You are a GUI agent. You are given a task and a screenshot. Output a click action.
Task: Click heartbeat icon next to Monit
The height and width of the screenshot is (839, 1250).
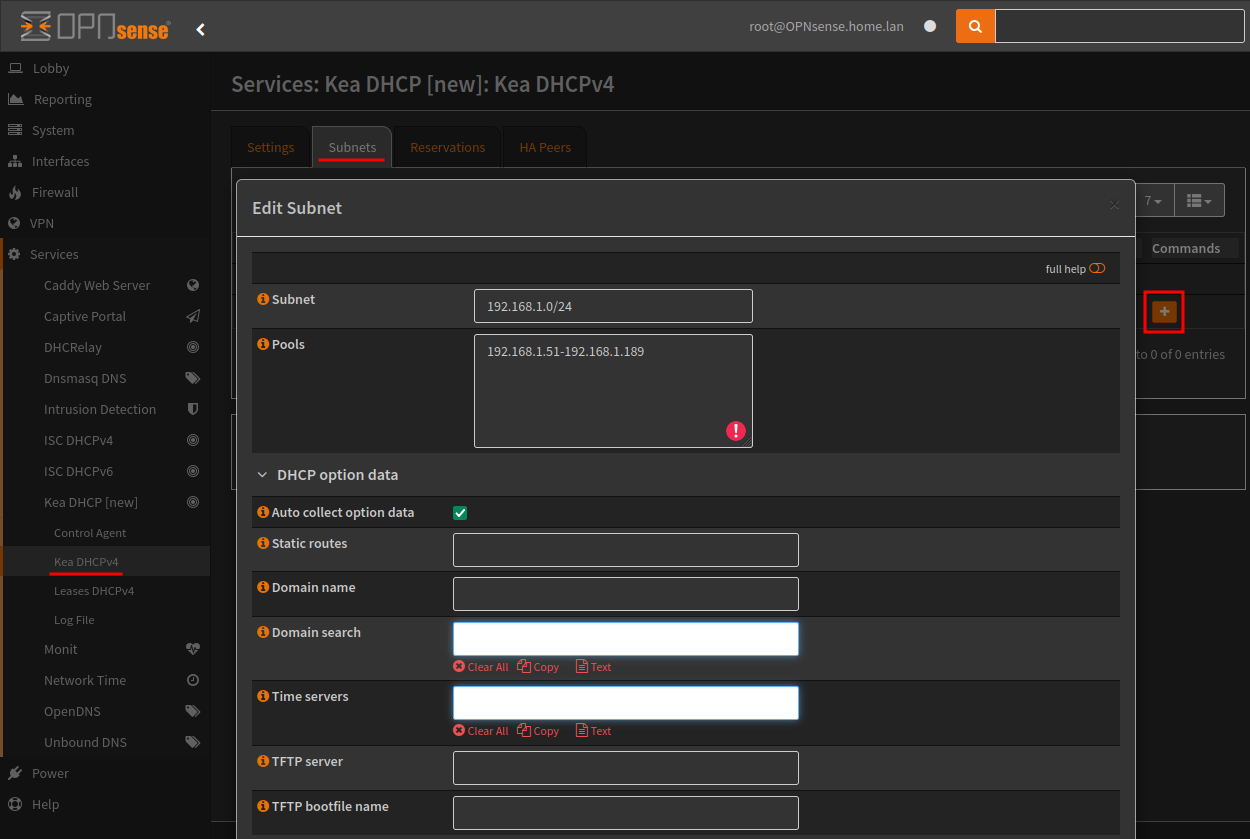tap(193, 649)
